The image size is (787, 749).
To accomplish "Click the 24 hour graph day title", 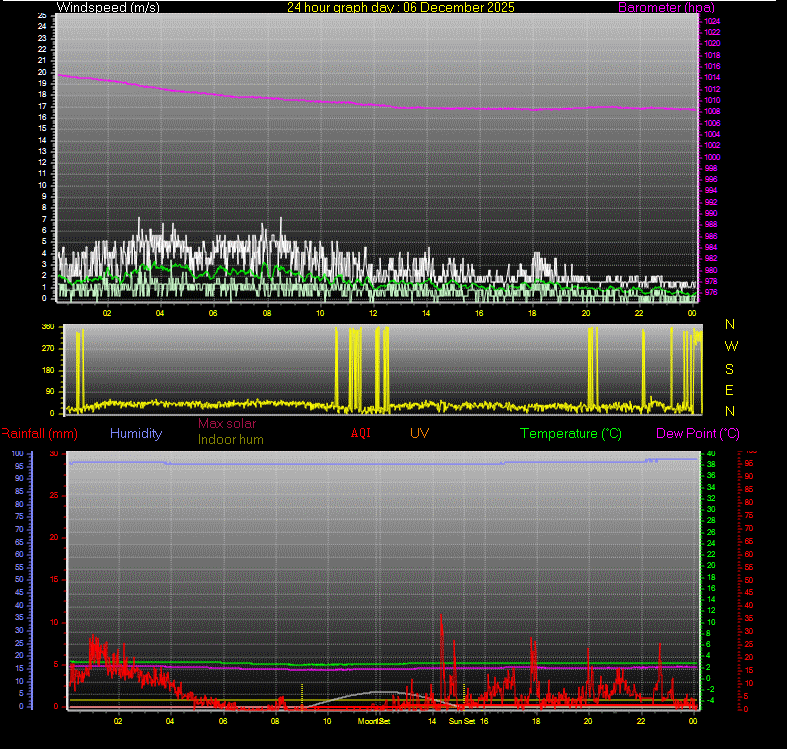I will coord(401,7).
